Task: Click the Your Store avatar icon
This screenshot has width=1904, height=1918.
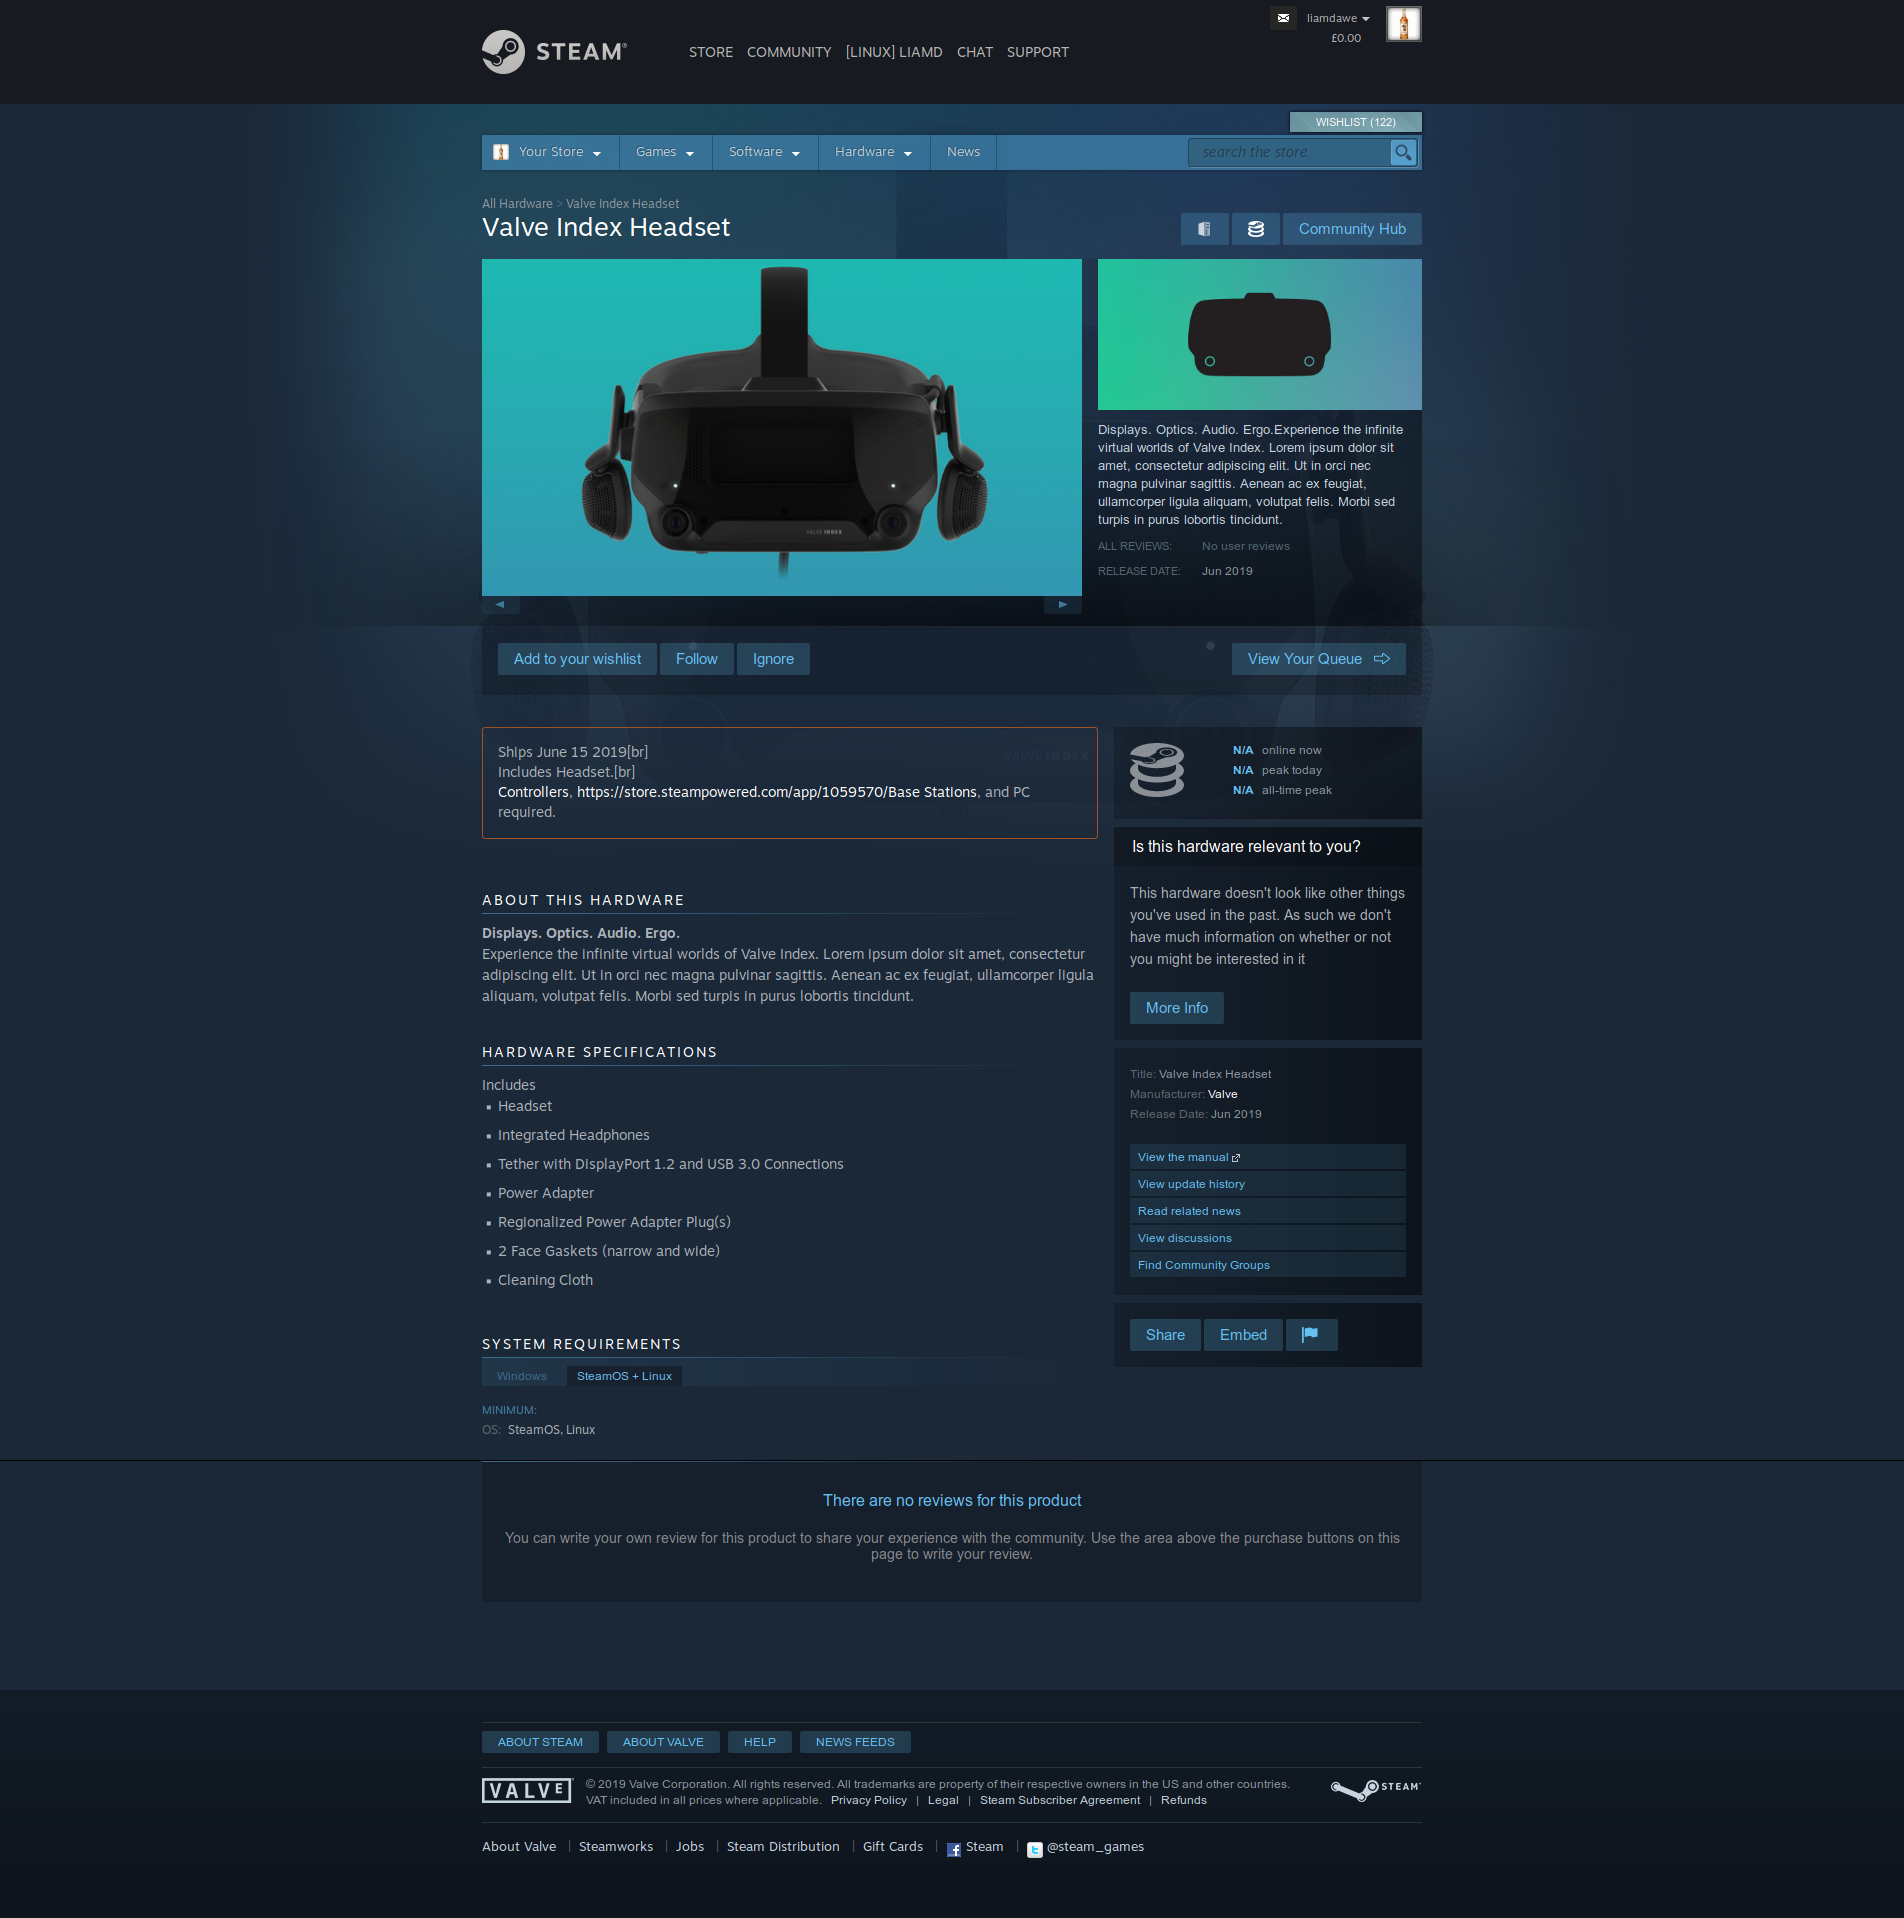Action: coord(501,152)
